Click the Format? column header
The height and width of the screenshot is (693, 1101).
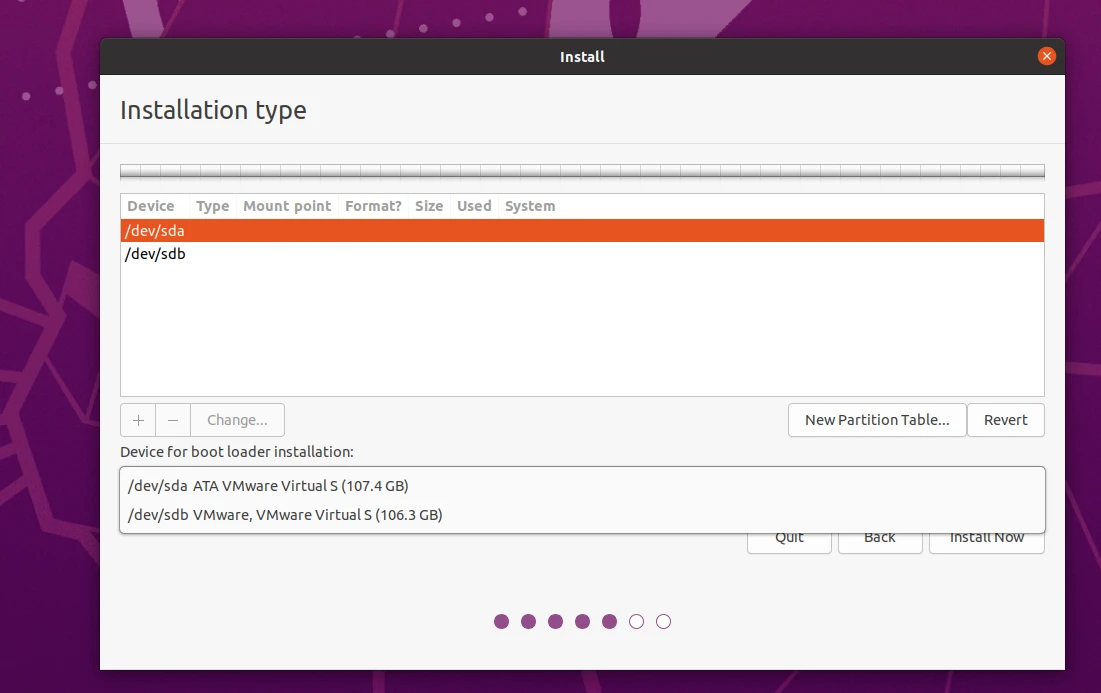point(373,206)
